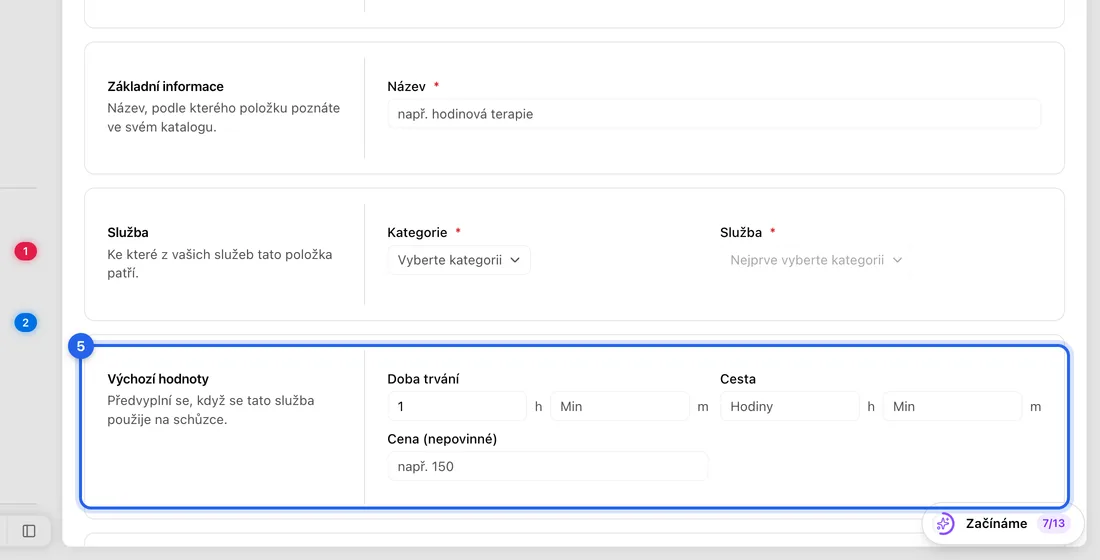
Task: Click the Cesta Hodiny field
Action: click(790, 406)
